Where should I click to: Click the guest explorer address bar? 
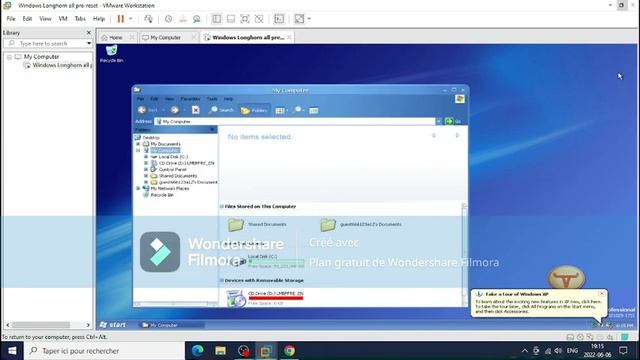pyautogui.click(x=295, y=122)
